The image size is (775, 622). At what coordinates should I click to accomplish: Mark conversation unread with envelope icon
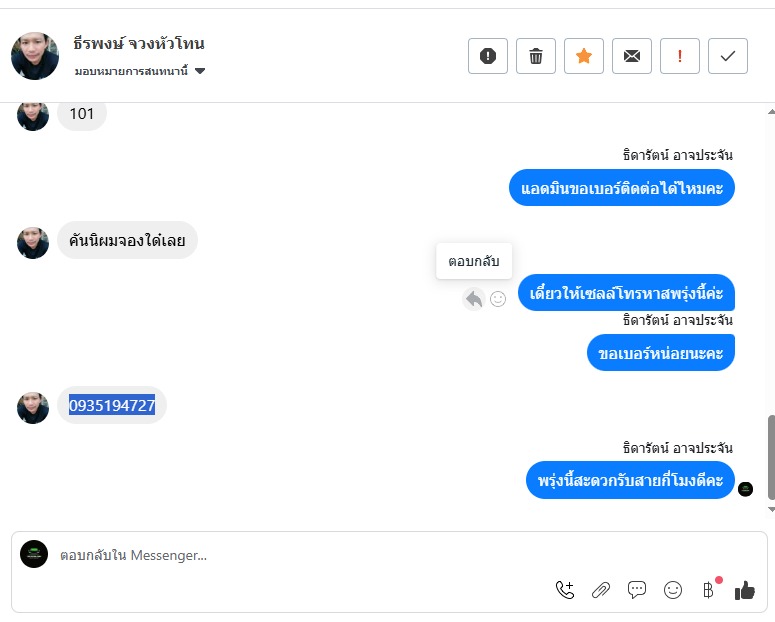coord(632,56)
